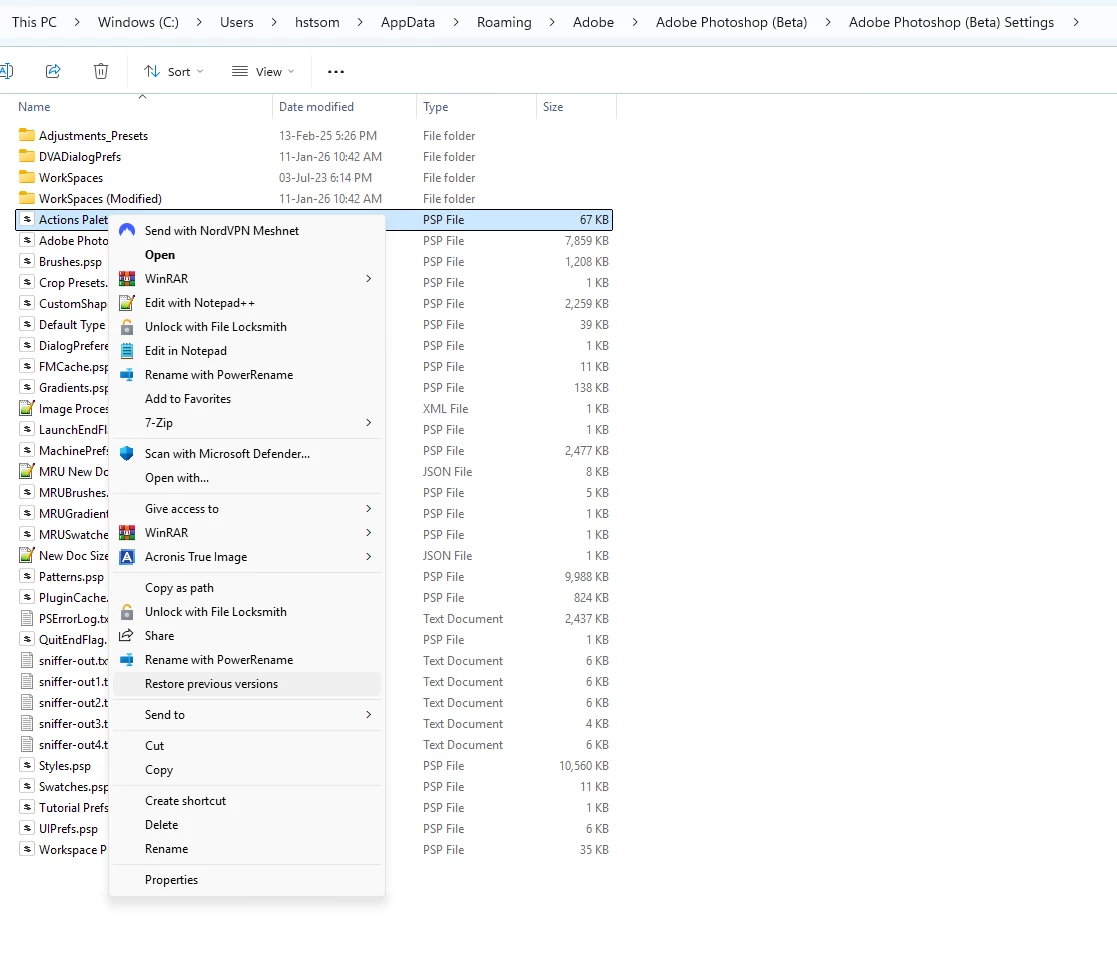Click the Share icon in the toolbar
Screen dimensions: 1117x978
tap(53, 71)
